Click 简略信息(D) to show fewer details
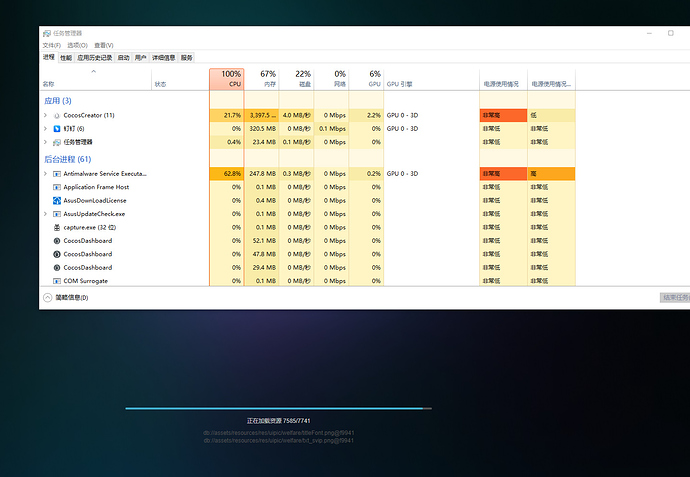The width and height of the screenshot is (690, 477). point(72,298)
